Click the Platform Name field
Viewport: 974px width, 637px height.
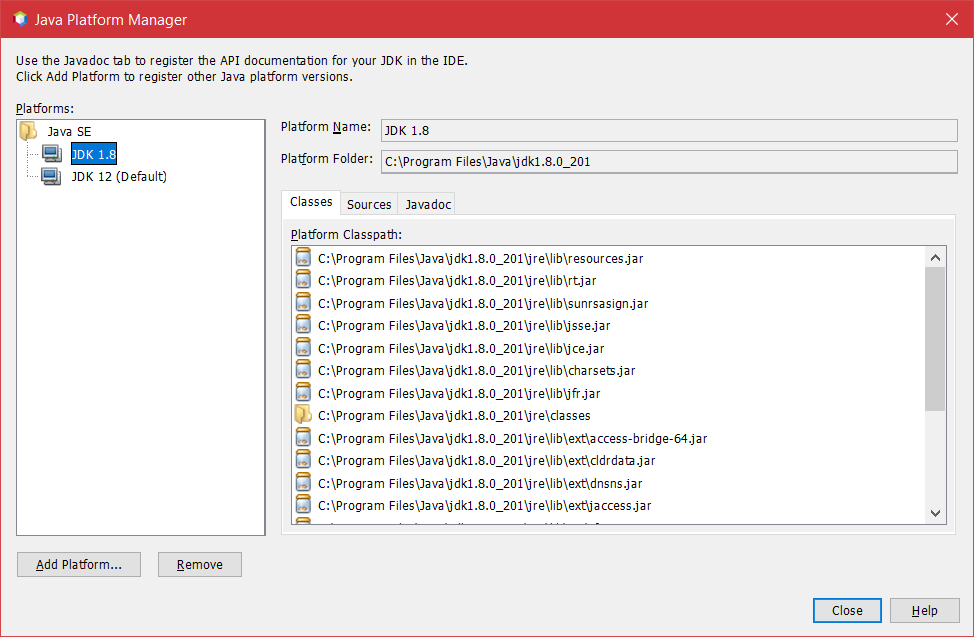tap(668, 130)
